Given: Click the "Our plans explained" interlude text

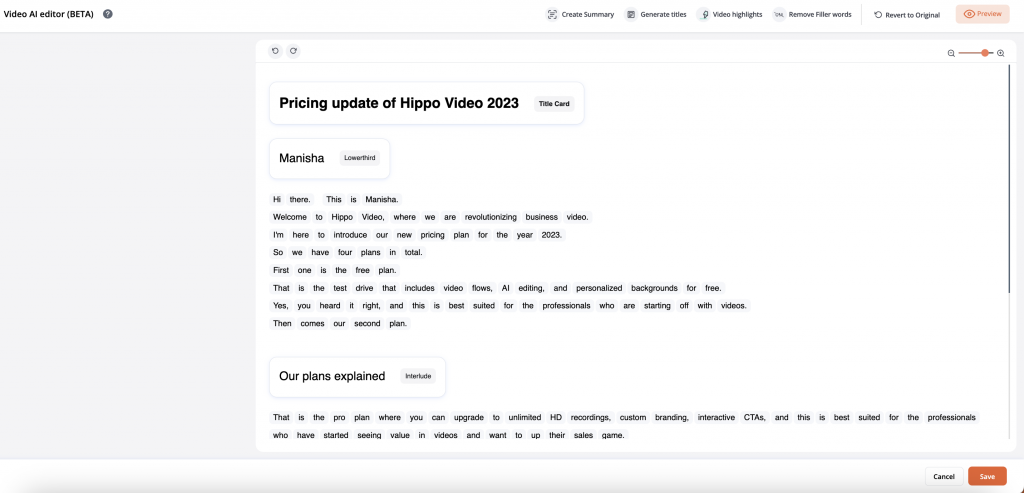Looking at the screenshot, I should click(332, 376).
